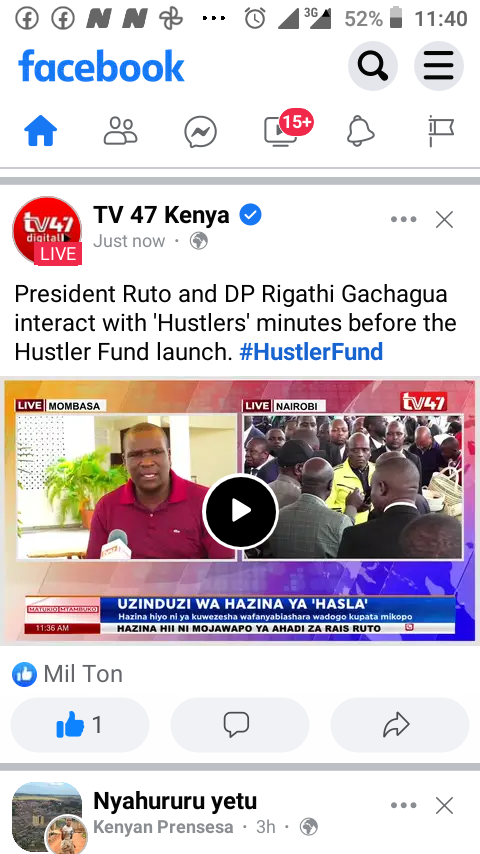Open the Nyahururu yetu group

coord(175,801)
